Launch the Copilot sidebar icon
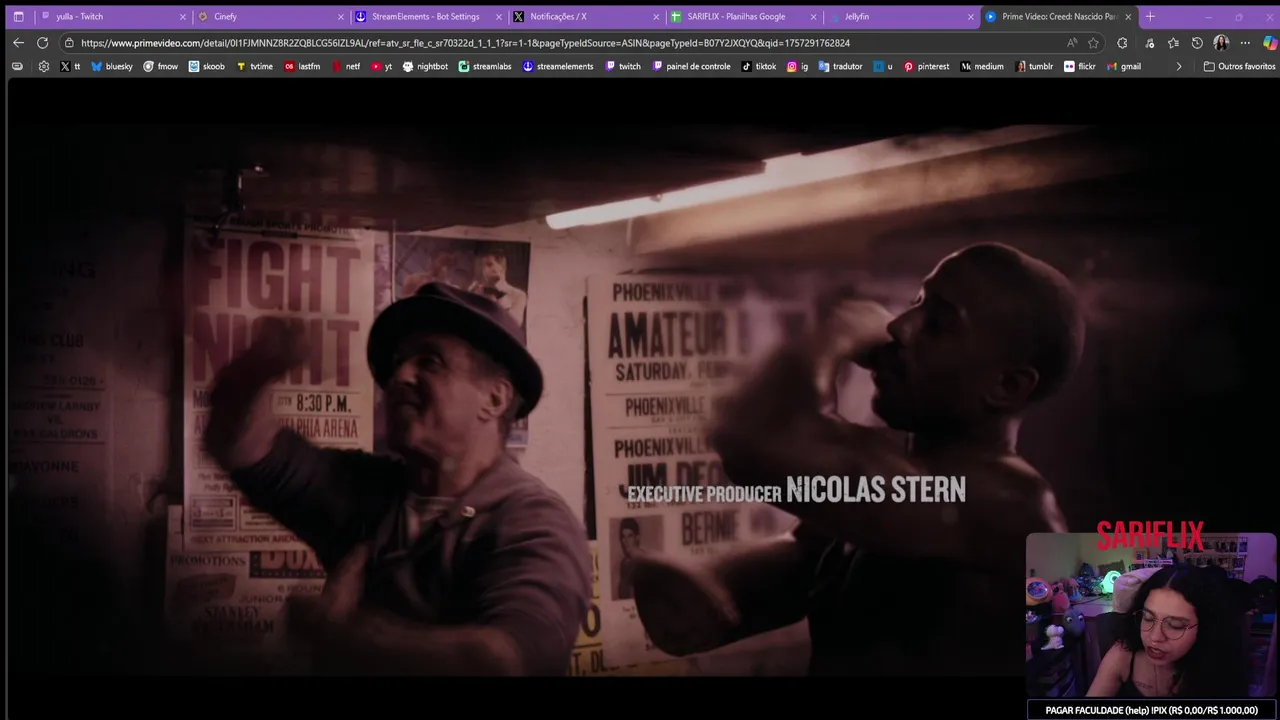Viewport: 1280px width, 720px height. click(x=1269, y=43)
